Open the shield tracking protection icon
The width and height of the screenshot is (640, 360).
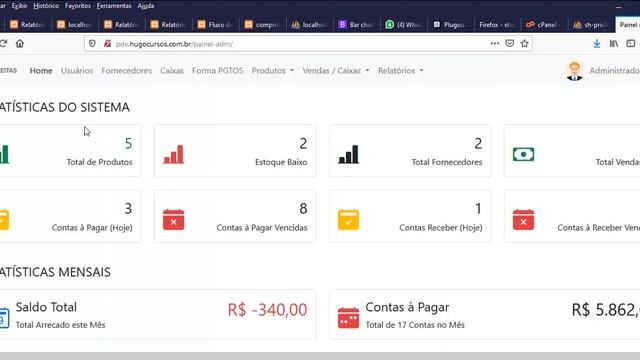(x=92, y=44)
